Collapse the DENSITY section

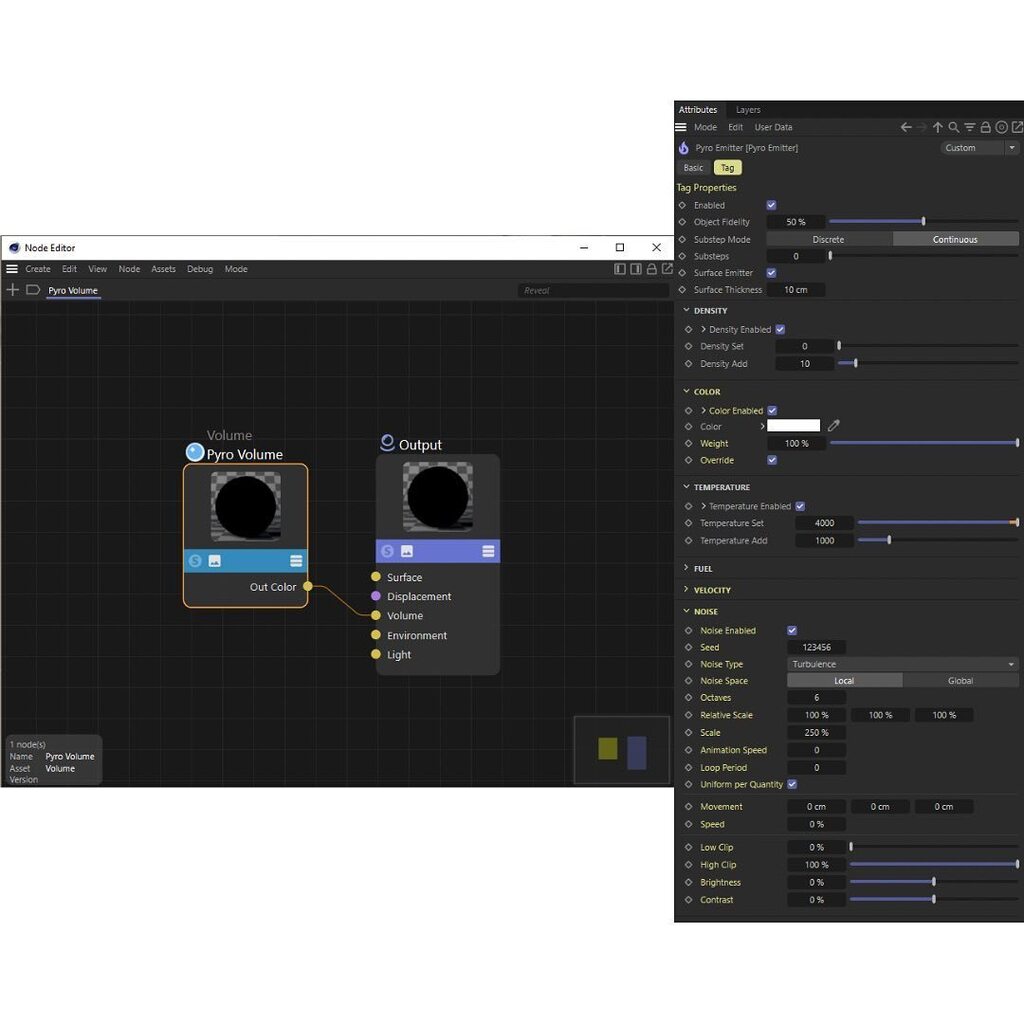tap(686, 310)
